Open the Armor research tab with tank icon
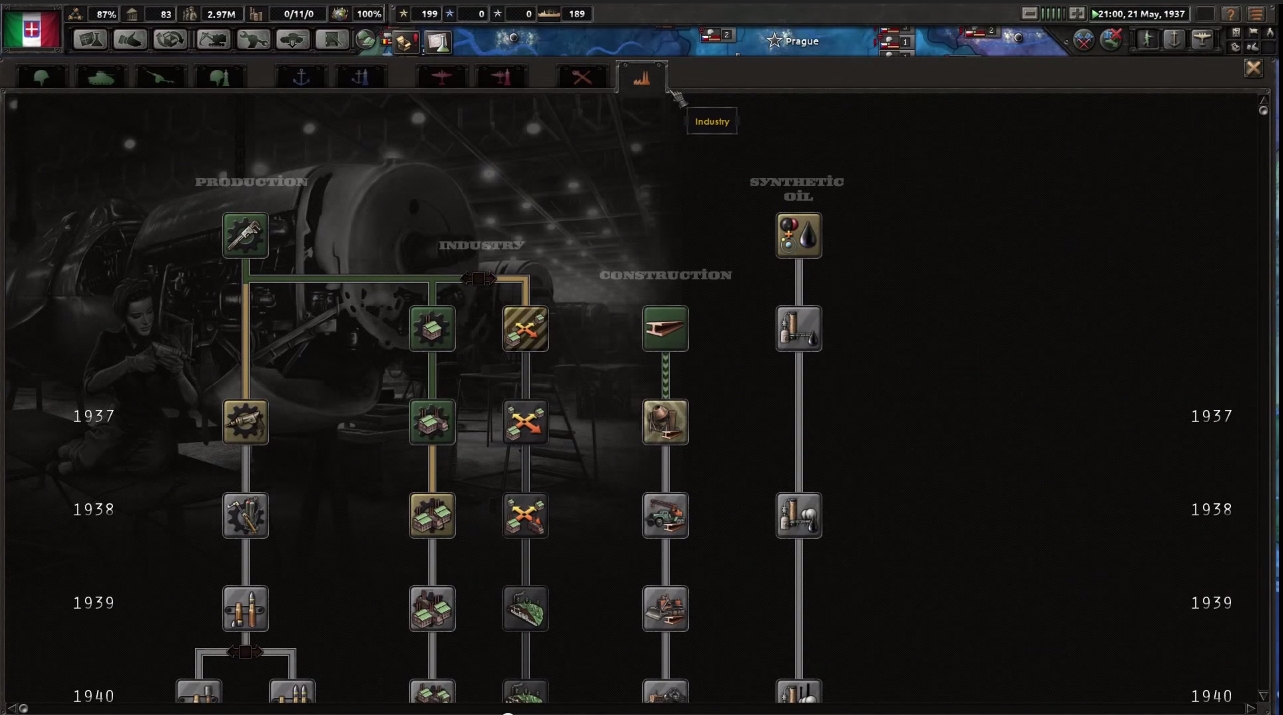This screenshot has height=715, width=1283. (101, 77)
